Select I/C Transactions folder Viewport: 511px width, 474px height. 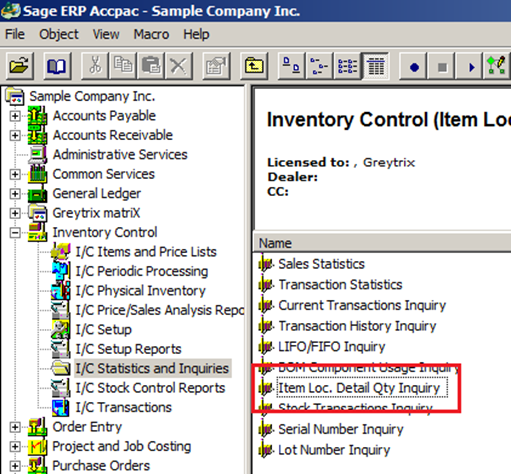pyautogui.click(x=123, y=407)
